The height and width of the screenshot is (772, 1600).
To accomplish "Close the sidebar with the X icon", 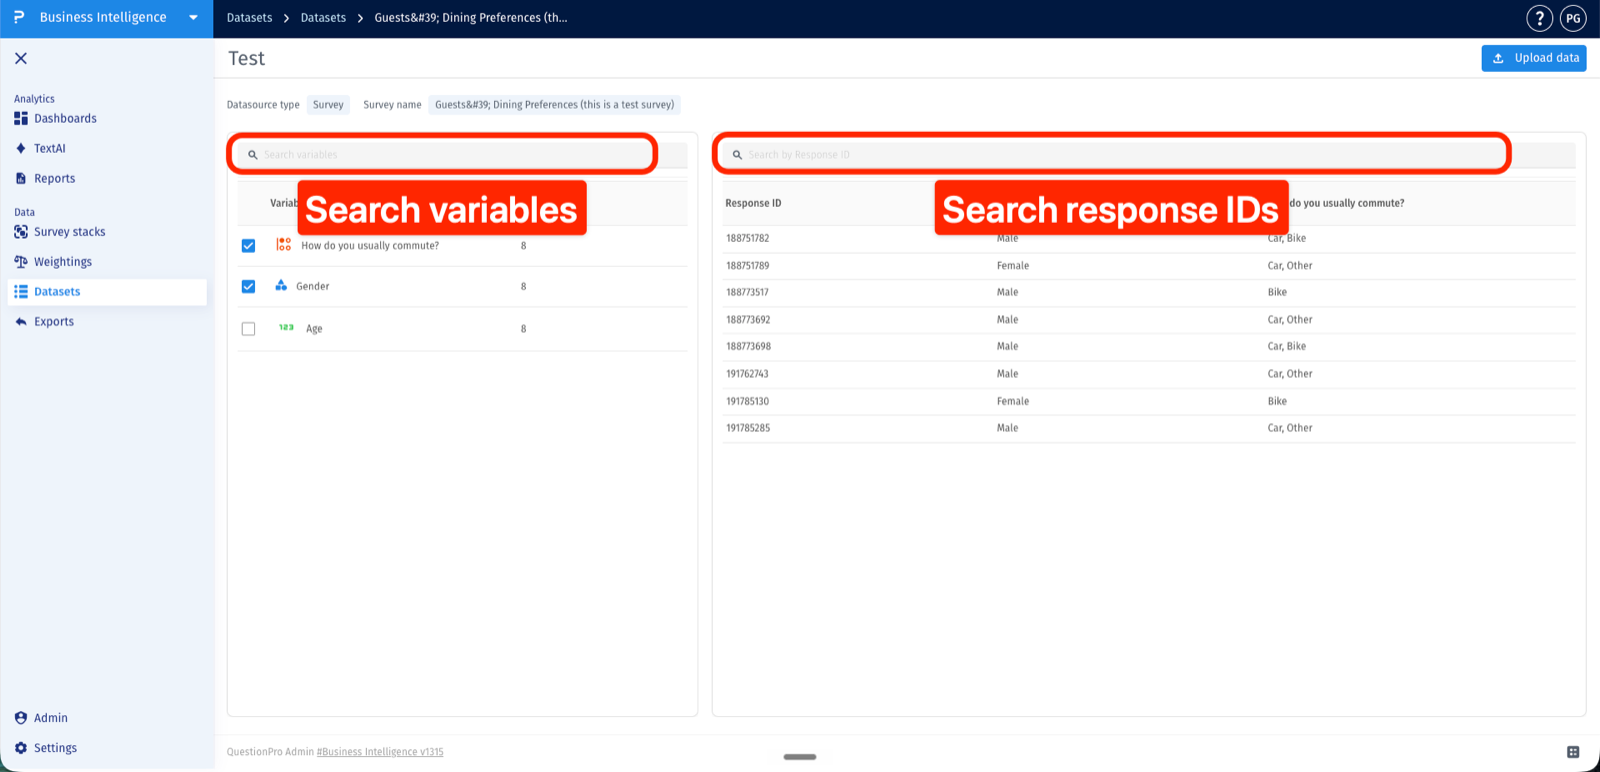I will point(21,58).
